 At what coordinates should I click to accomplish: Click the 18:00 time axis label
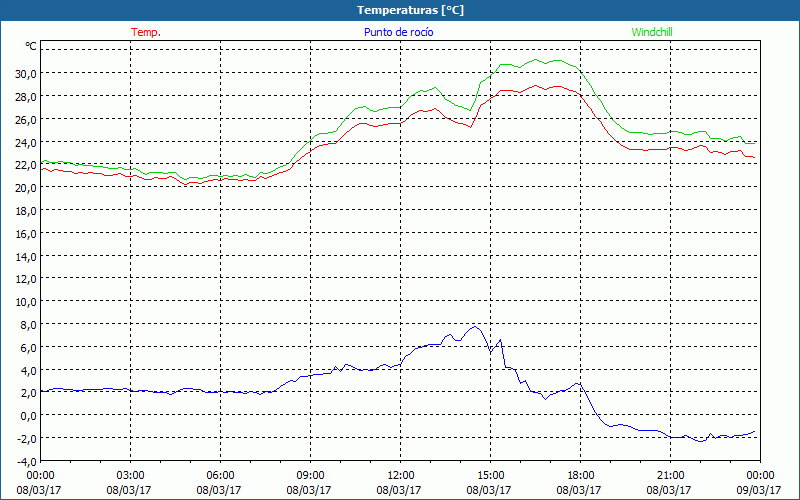[x=581, y=476]
